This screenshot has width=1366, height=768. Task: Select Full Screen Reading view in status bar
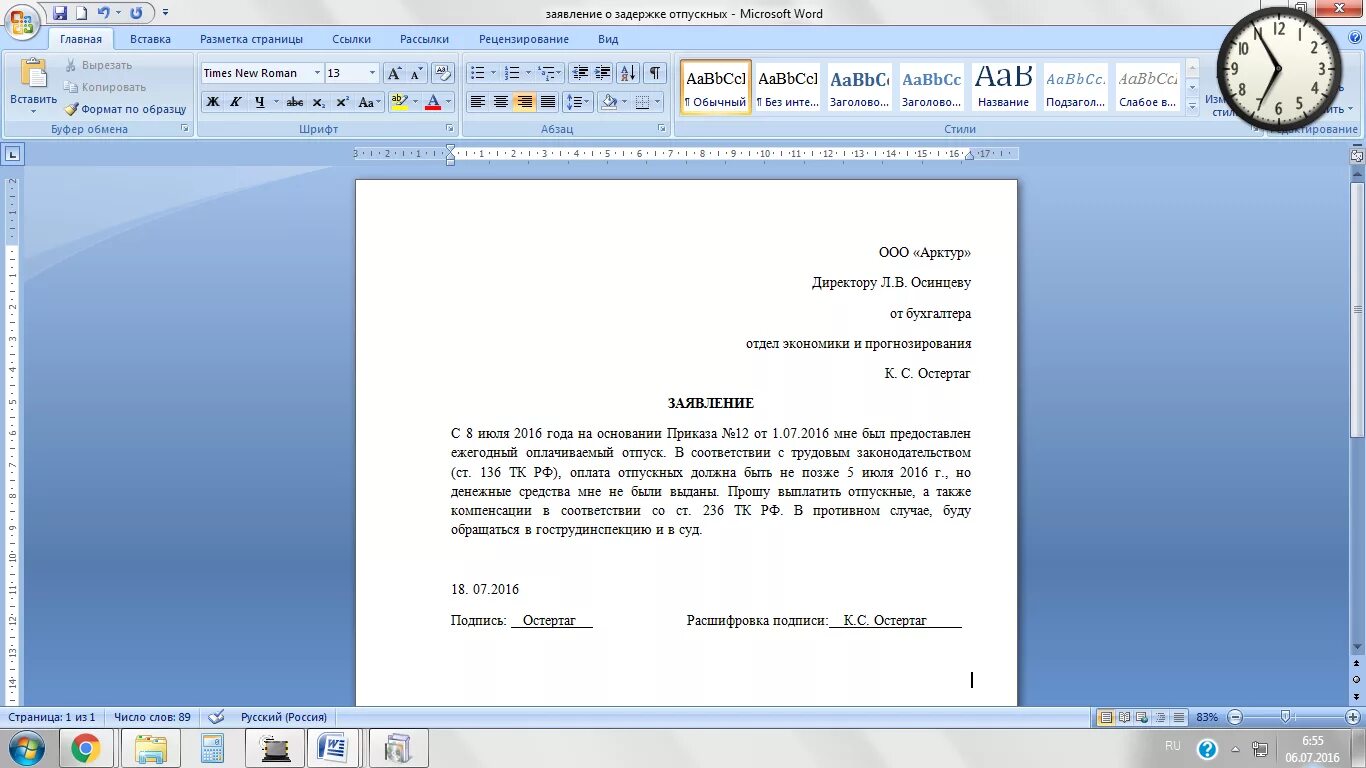click(1125, 717)
